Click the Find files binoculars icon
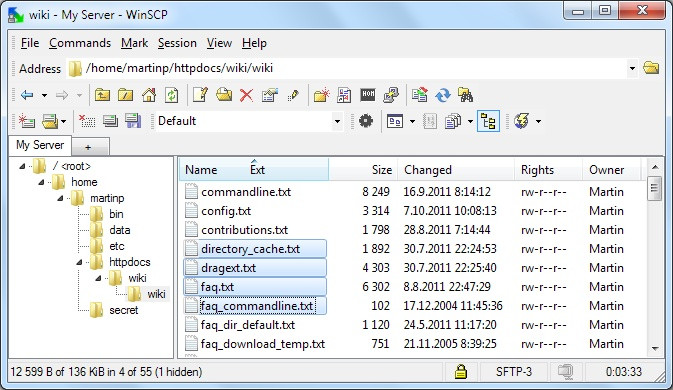Image resolution: width=673 pixels, height=390 pixels. coord(465,95)
